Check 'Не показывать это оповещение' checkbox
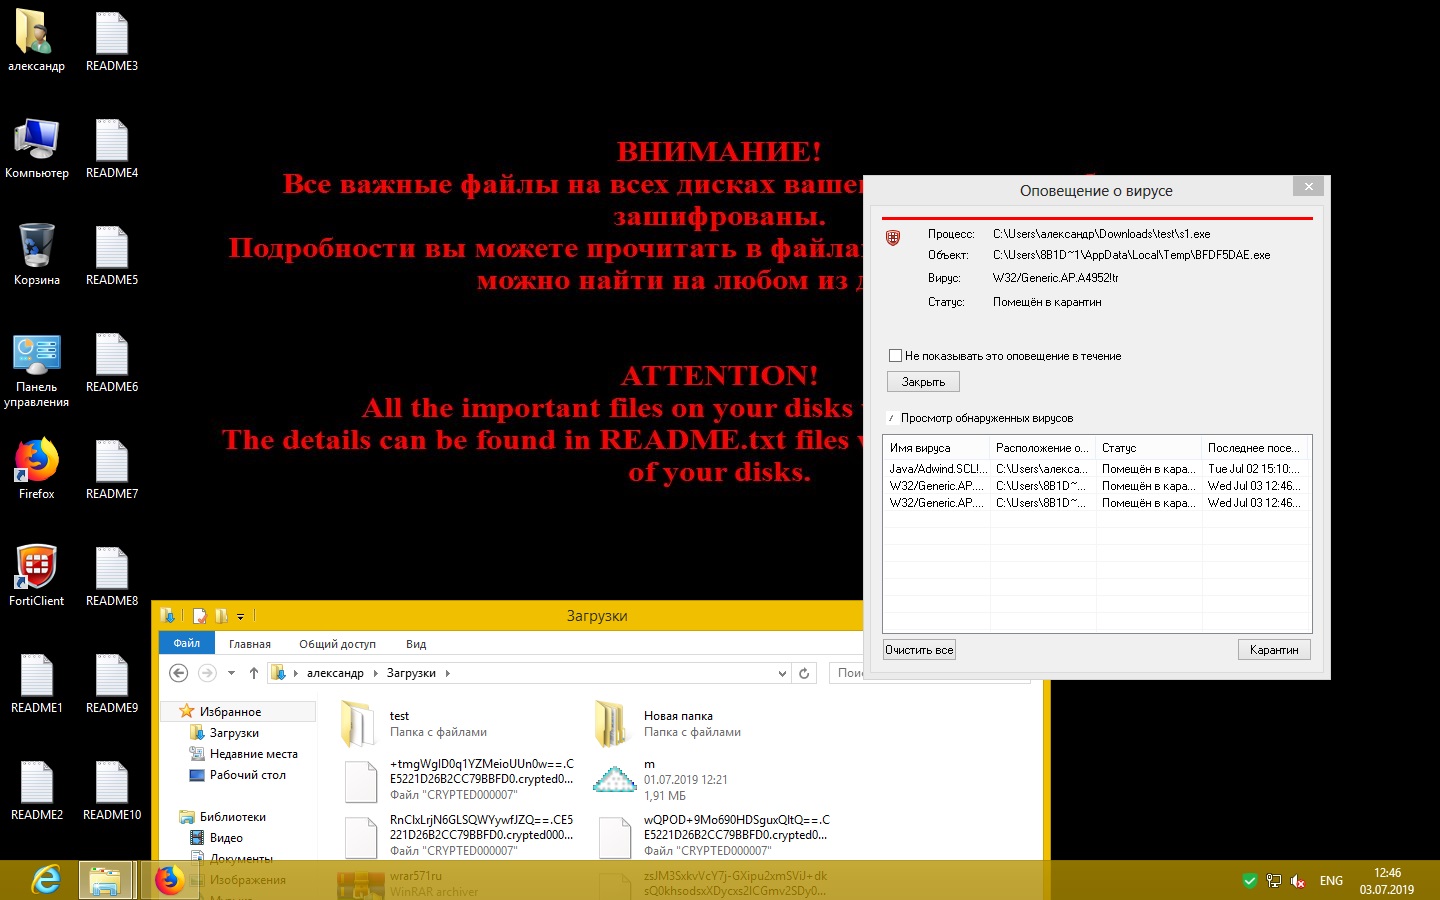The width and height of the screenshot is (1440, 900). tap(895, 355)
